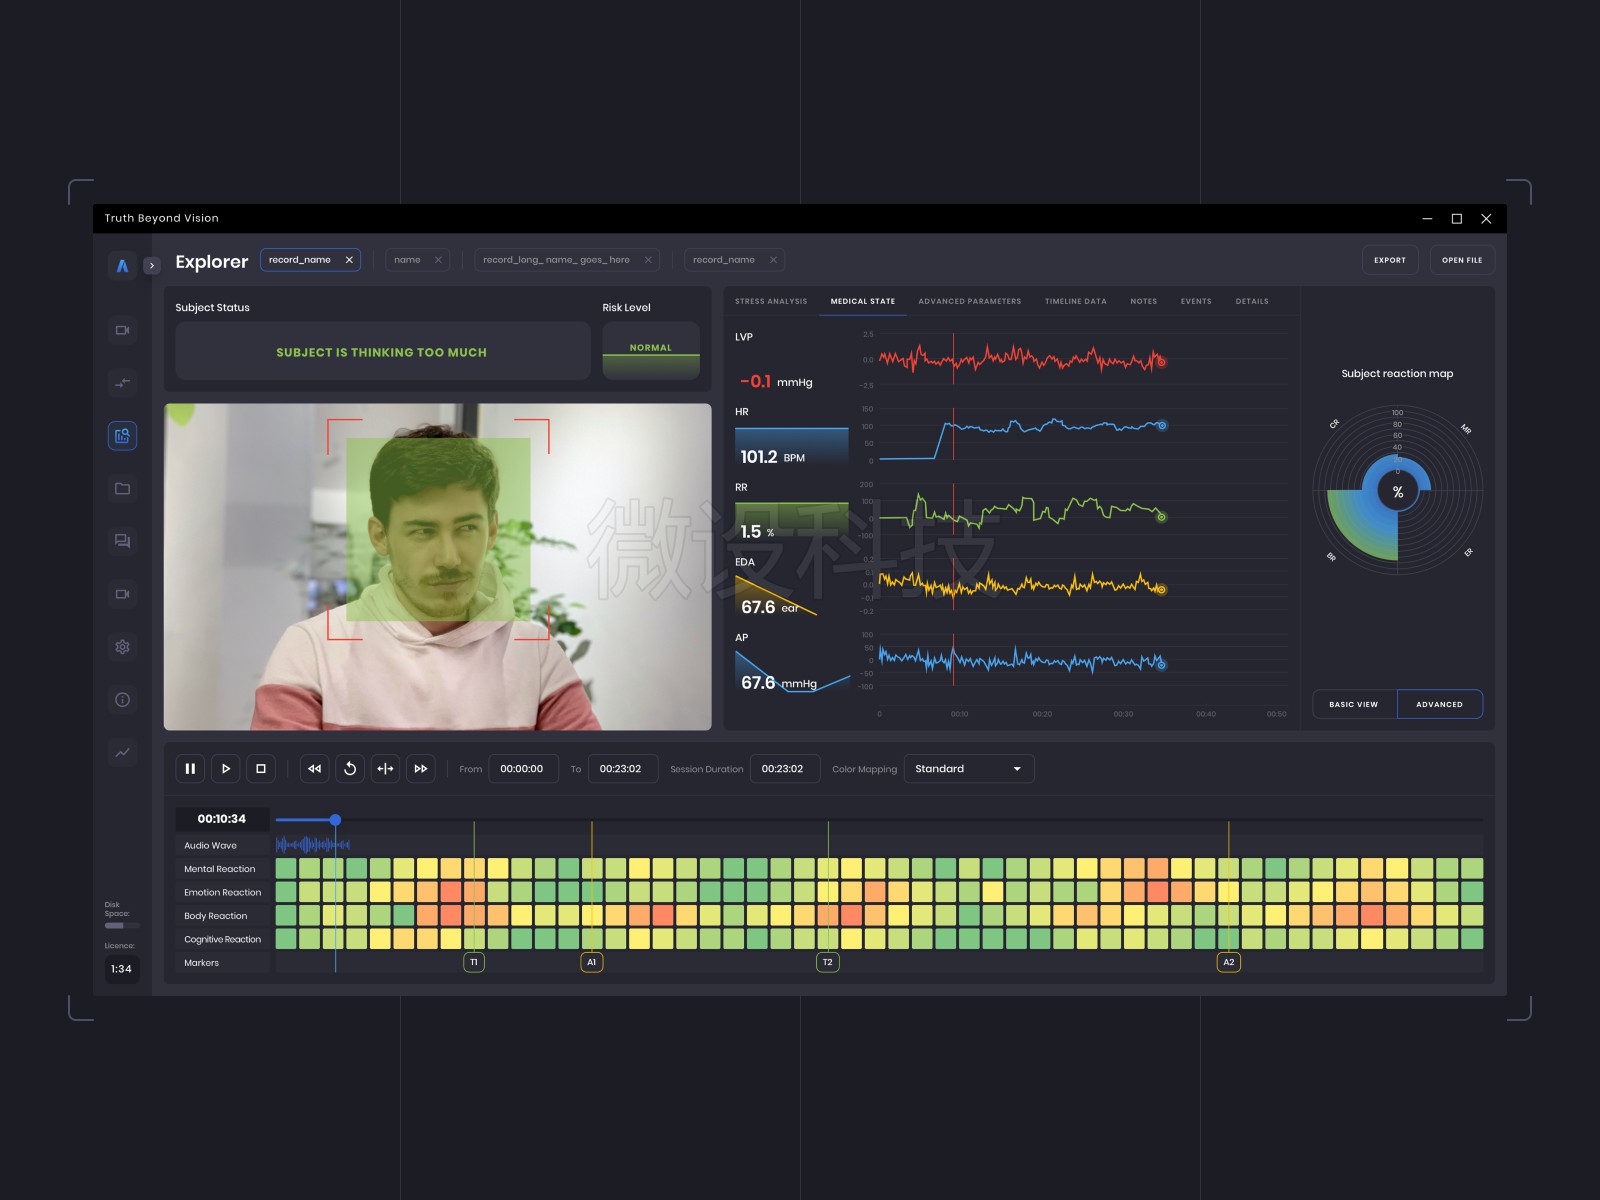The image size is (1600, 1200).
Task: Select the A1 timeline marker
Action: pyautogui.click(x=592, y=962)
